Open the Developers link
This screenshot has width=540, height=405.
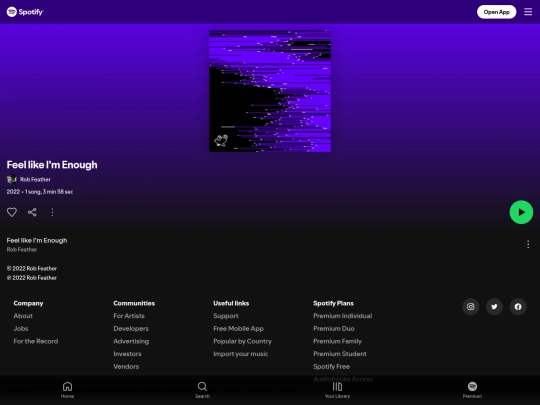pos(131,329)
